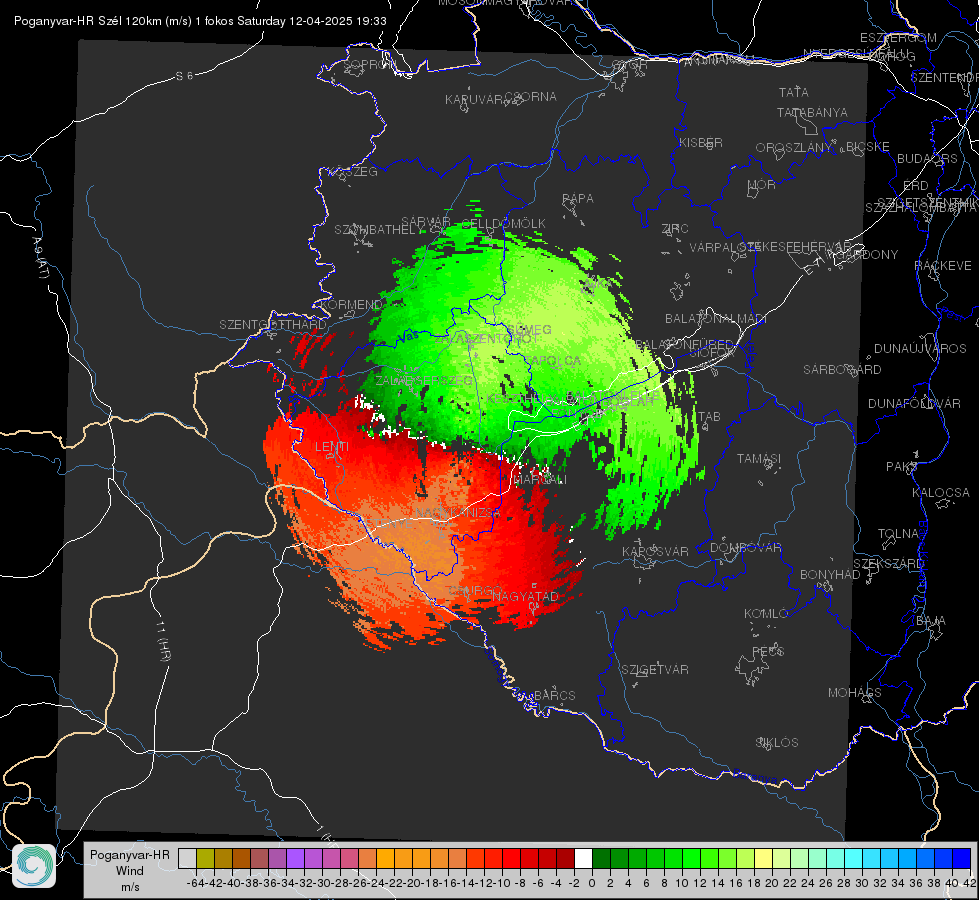This screenshot has width=979, height=900.
Task: Click the SARBOGARD label
Action: 842,370
